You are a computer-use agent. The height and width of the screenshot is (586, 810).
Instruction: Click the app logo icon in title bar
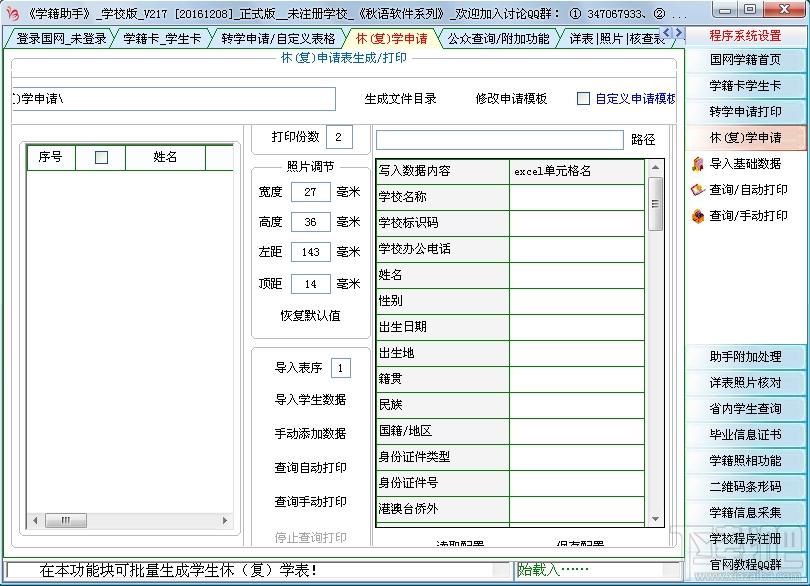point(12,13)
